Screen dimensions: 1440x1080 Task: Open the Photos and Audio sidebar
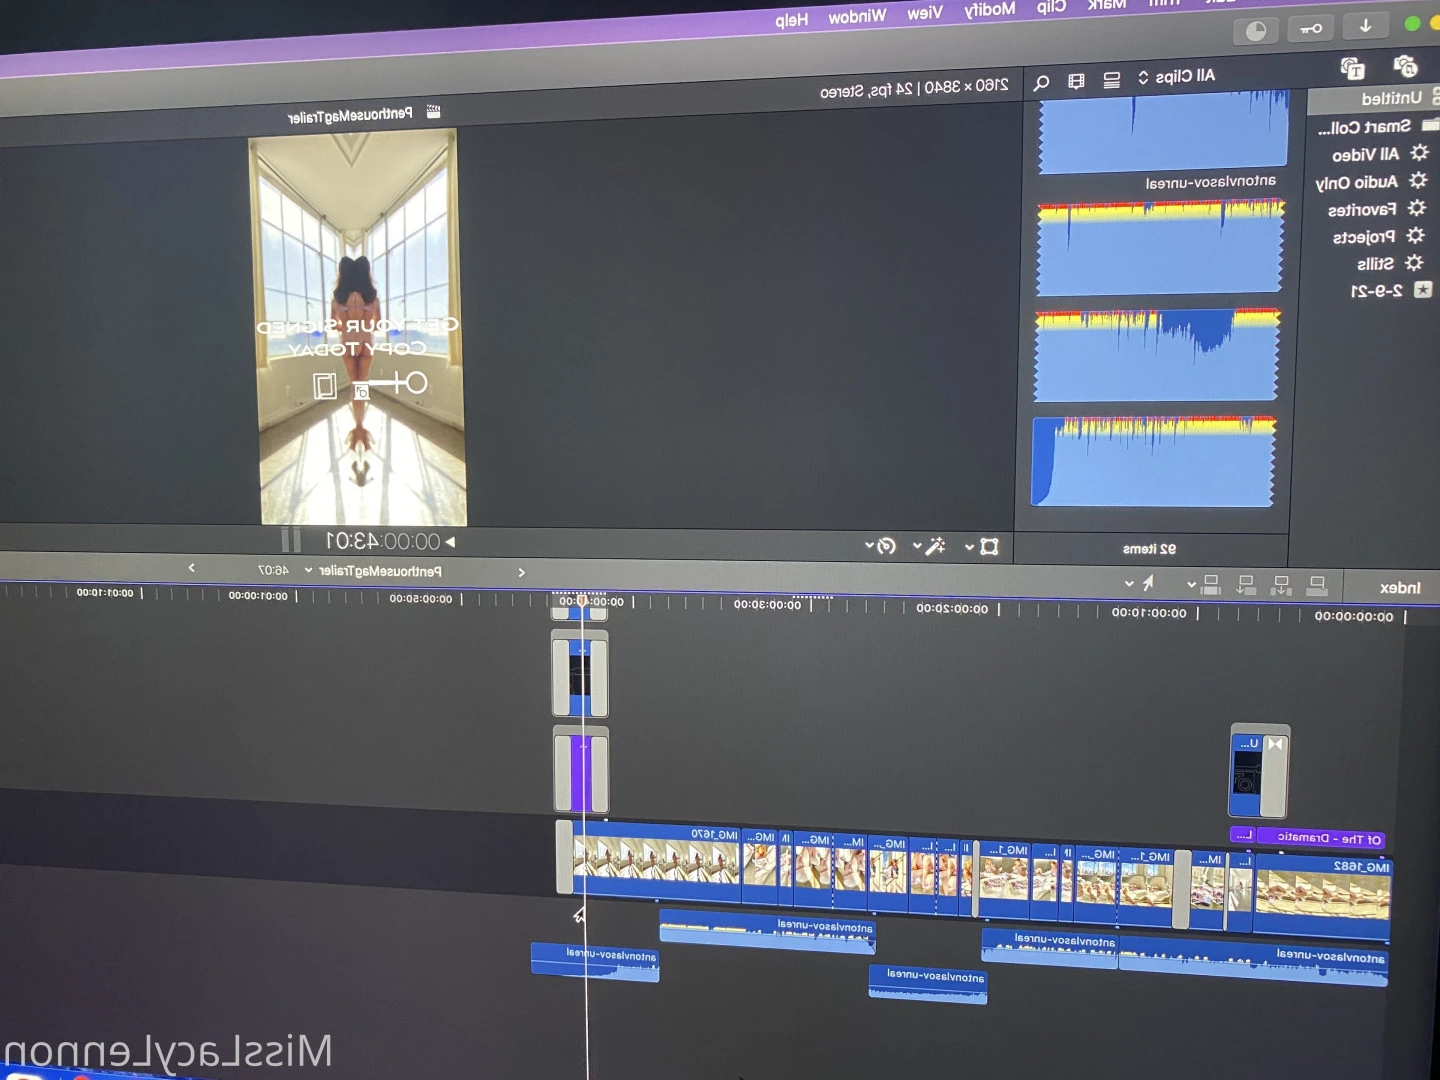point(1406,66)
